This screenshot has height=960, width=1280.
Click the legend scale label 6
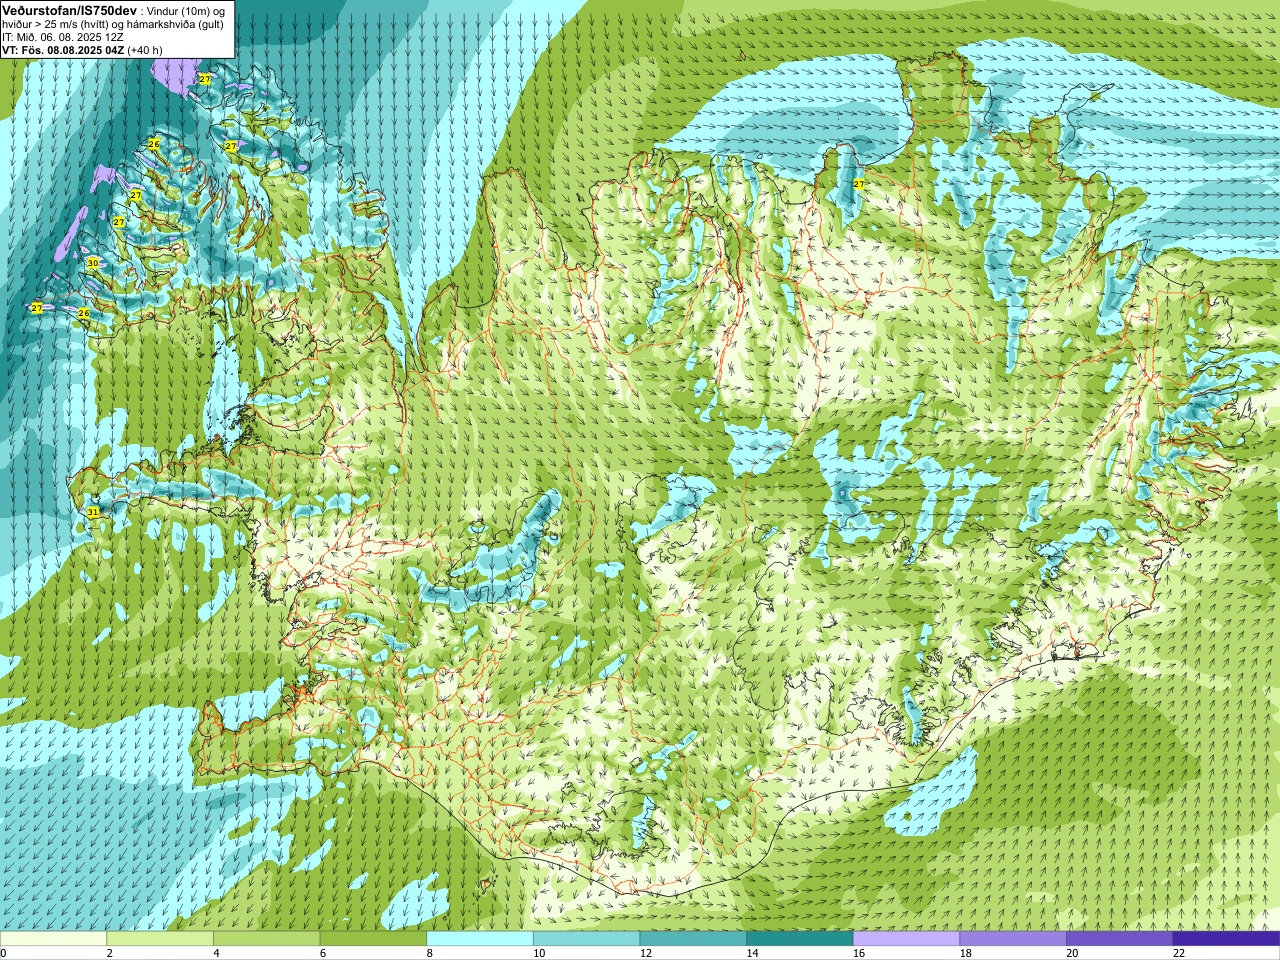[x=322, y=953]
